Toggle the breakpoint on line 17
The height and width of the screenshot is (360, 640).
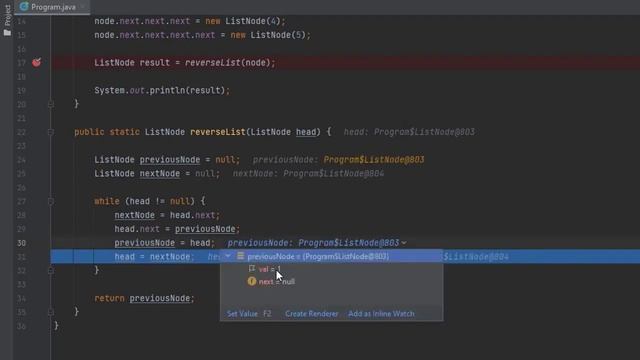[x=36, y=62]
